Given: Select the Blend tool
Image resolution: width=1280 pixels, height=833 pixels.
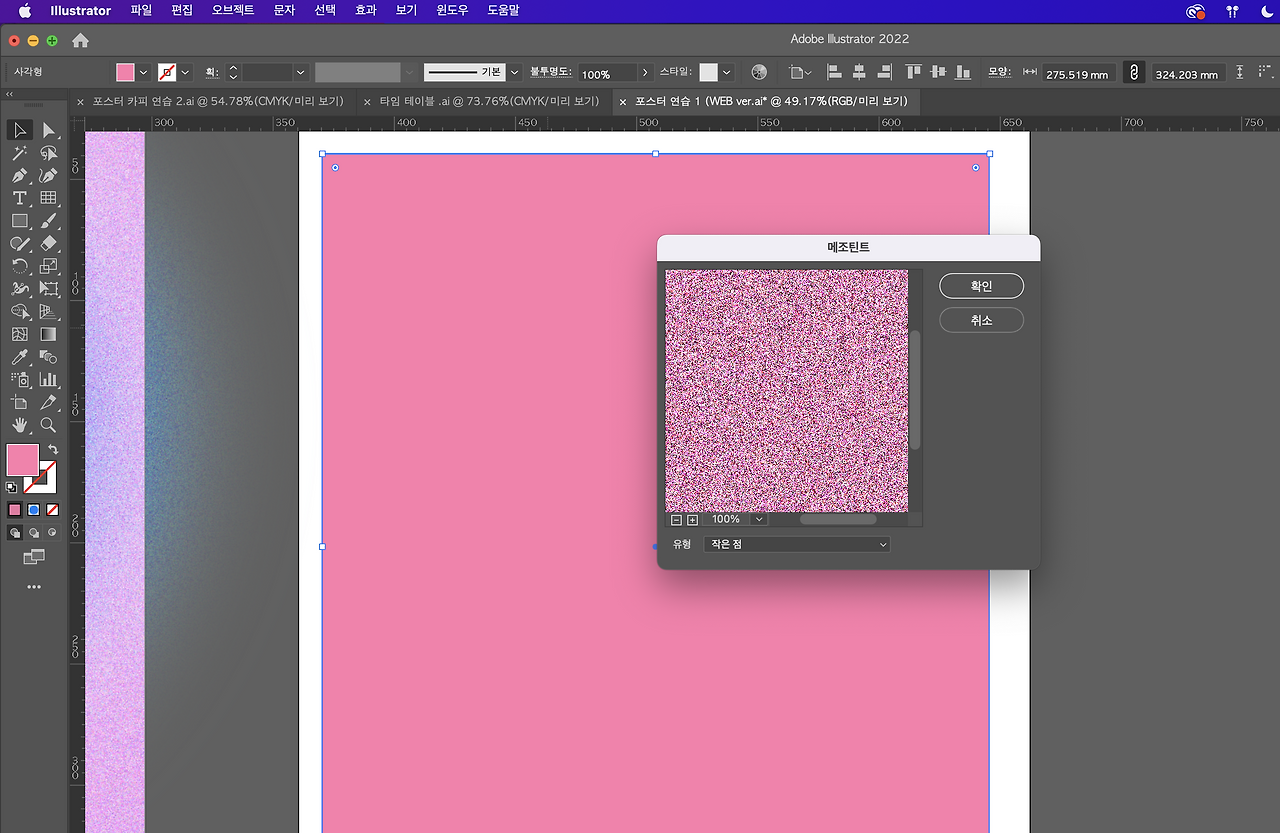Looking at the screenshot, I should pos(48,357).
